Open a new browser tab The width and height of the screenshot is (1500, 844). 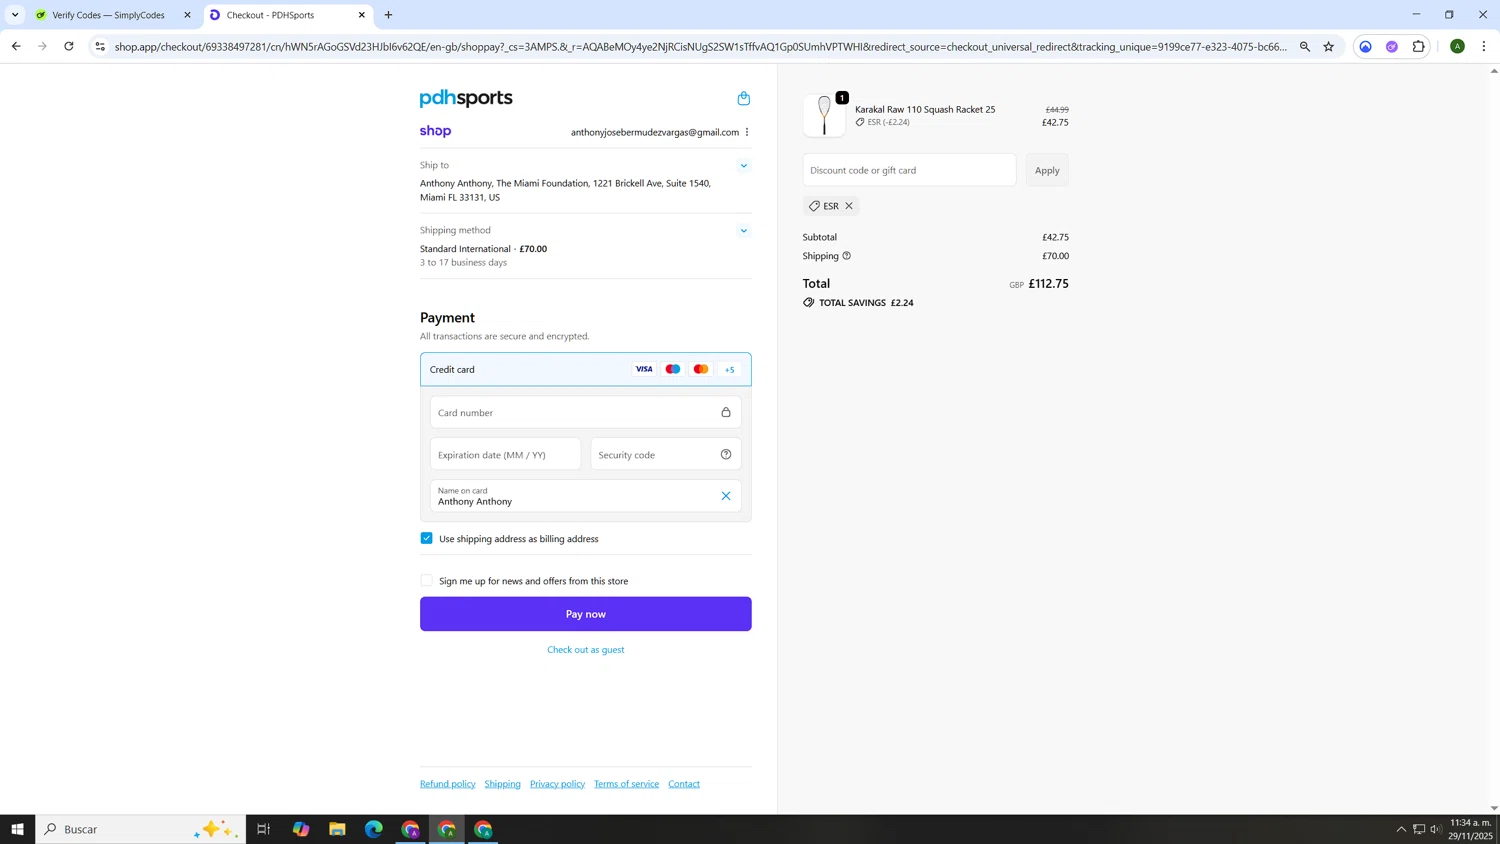click(389, 15)
